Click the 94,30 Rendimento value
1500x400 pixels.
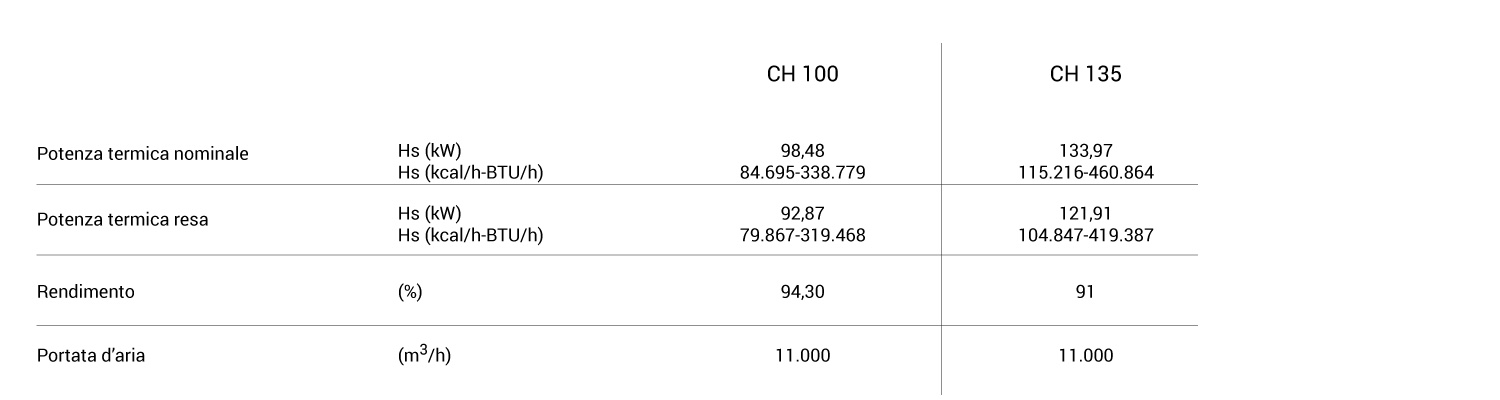(x=802, y=292)
